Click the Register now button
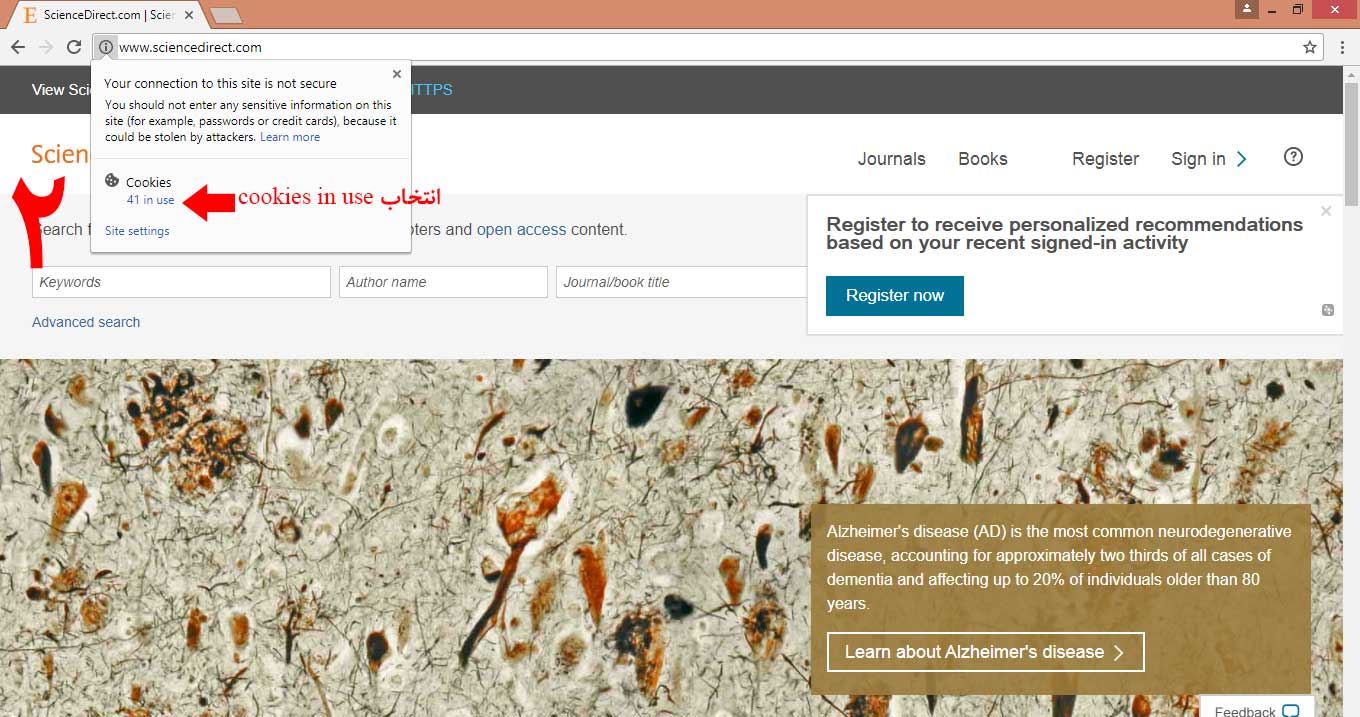The width and height of the screenshot is (1360, 717). pyautogui.click(x=895, y=296)
